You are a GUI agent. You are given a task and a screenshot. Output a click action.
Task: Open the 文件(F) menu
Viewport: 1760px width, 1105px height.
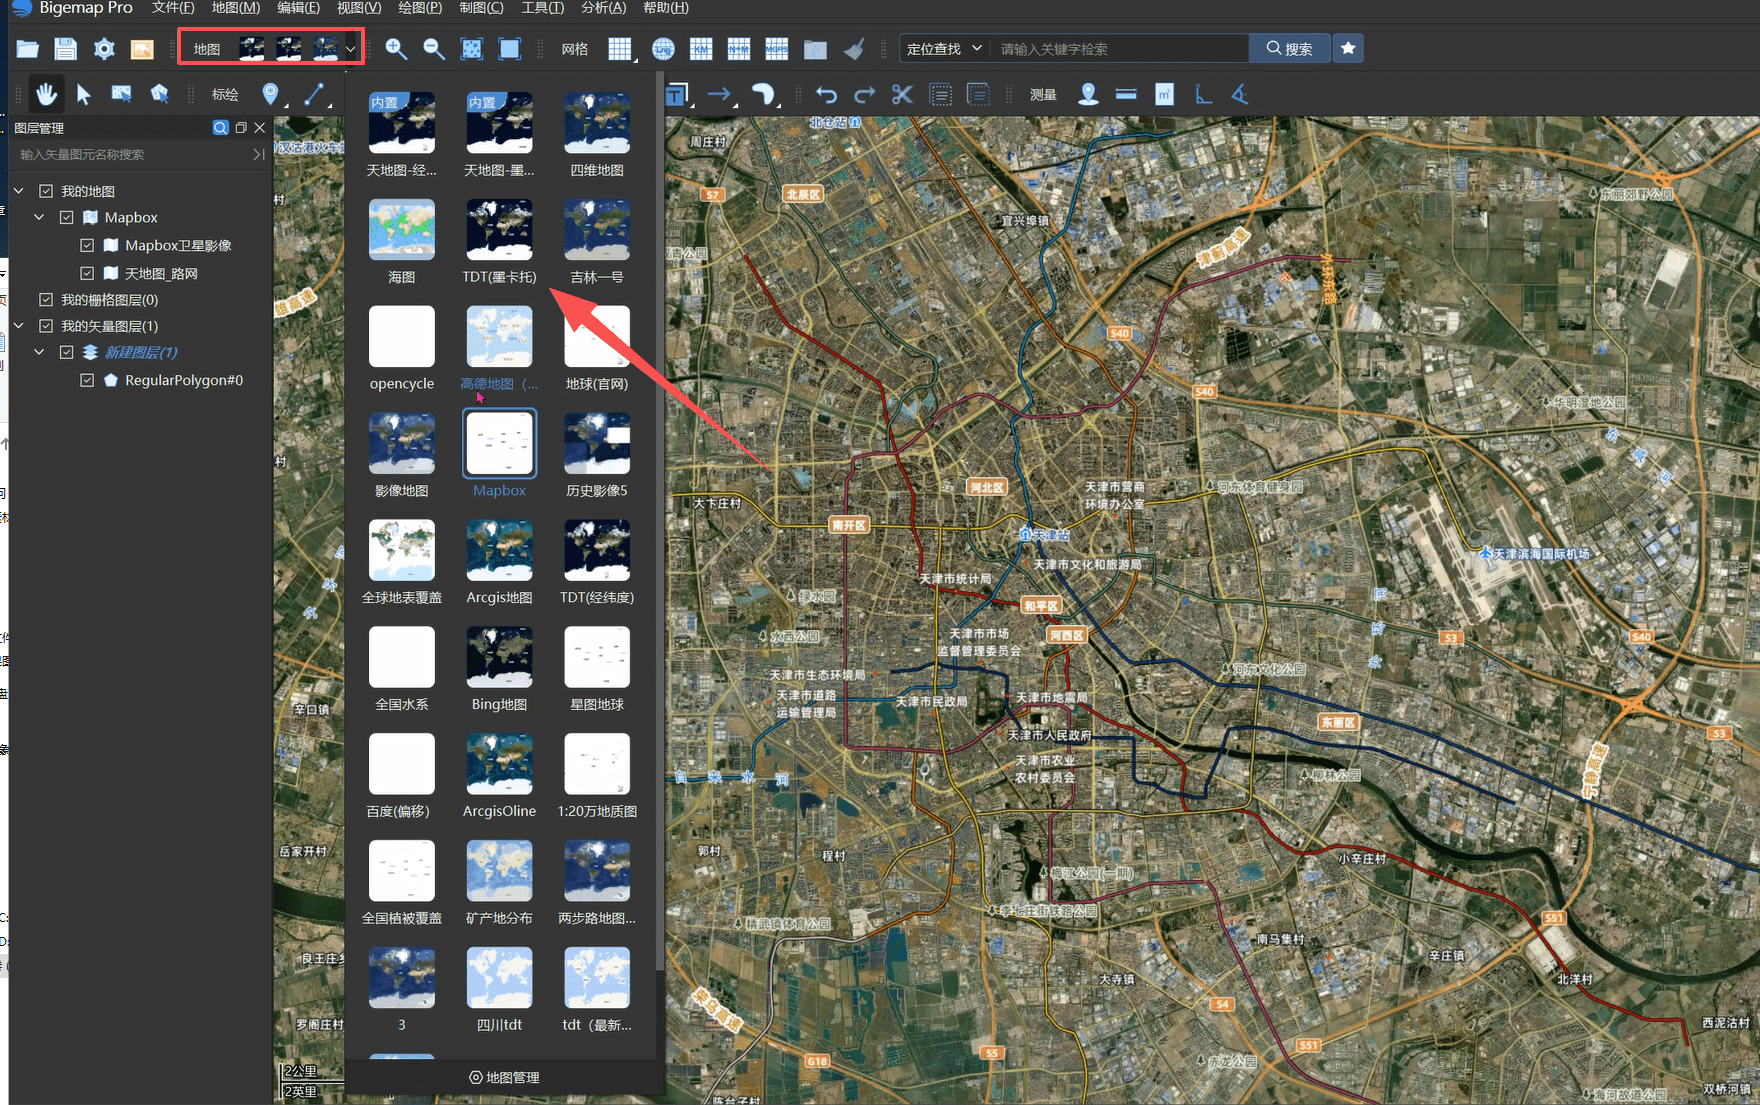[173, 8]
